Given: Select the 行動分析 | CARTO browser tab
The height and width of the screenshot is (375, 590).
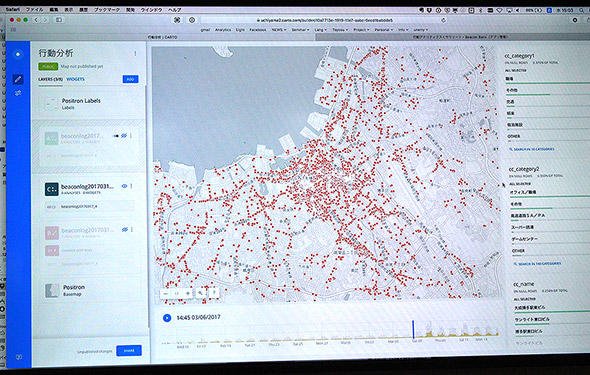Looking at the screenshot, I should 163,37.
